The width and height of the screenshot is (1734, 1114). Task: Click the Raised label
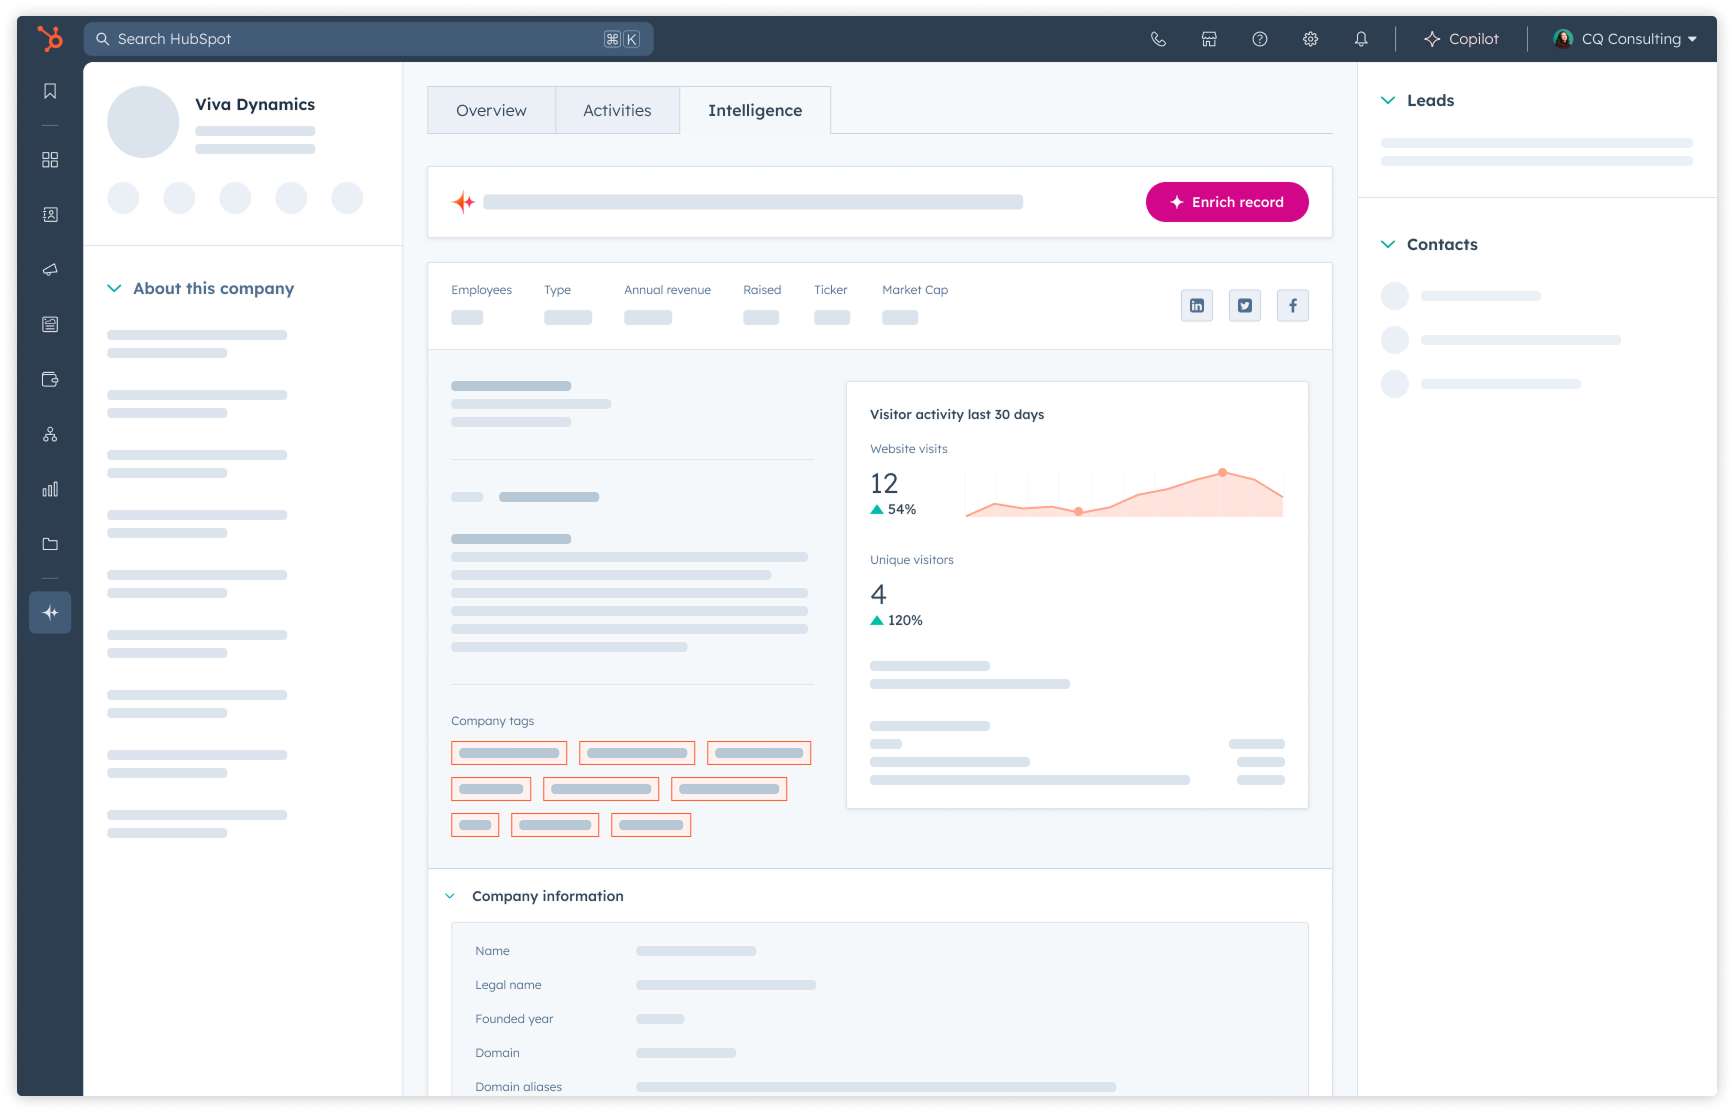pos(762,290)
